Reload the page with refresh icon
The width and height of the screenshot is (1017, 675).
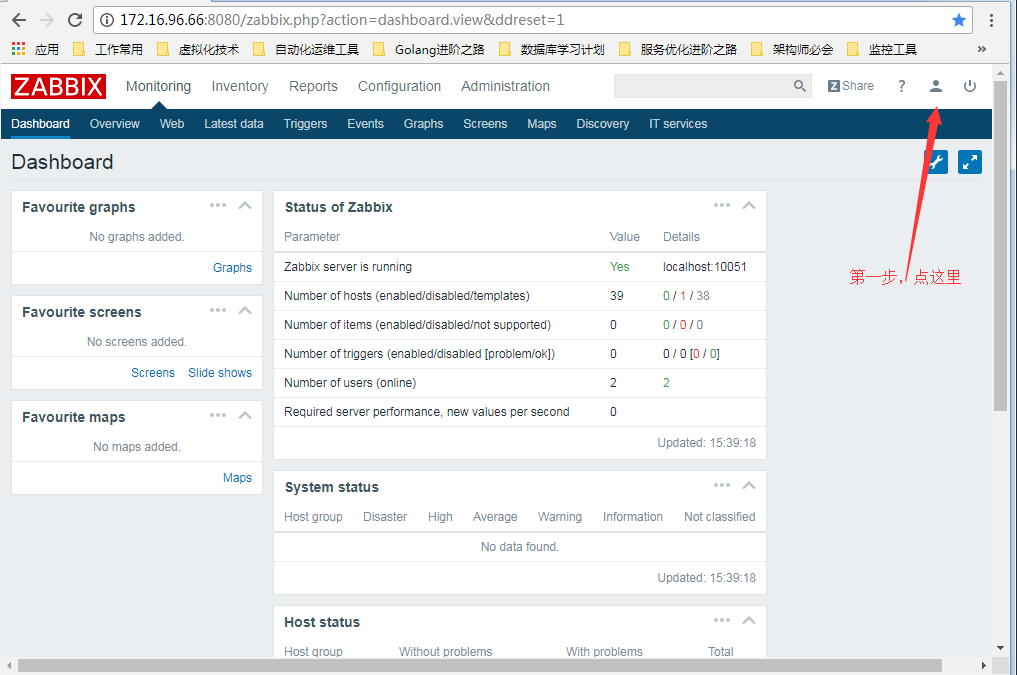coord(75,20)
